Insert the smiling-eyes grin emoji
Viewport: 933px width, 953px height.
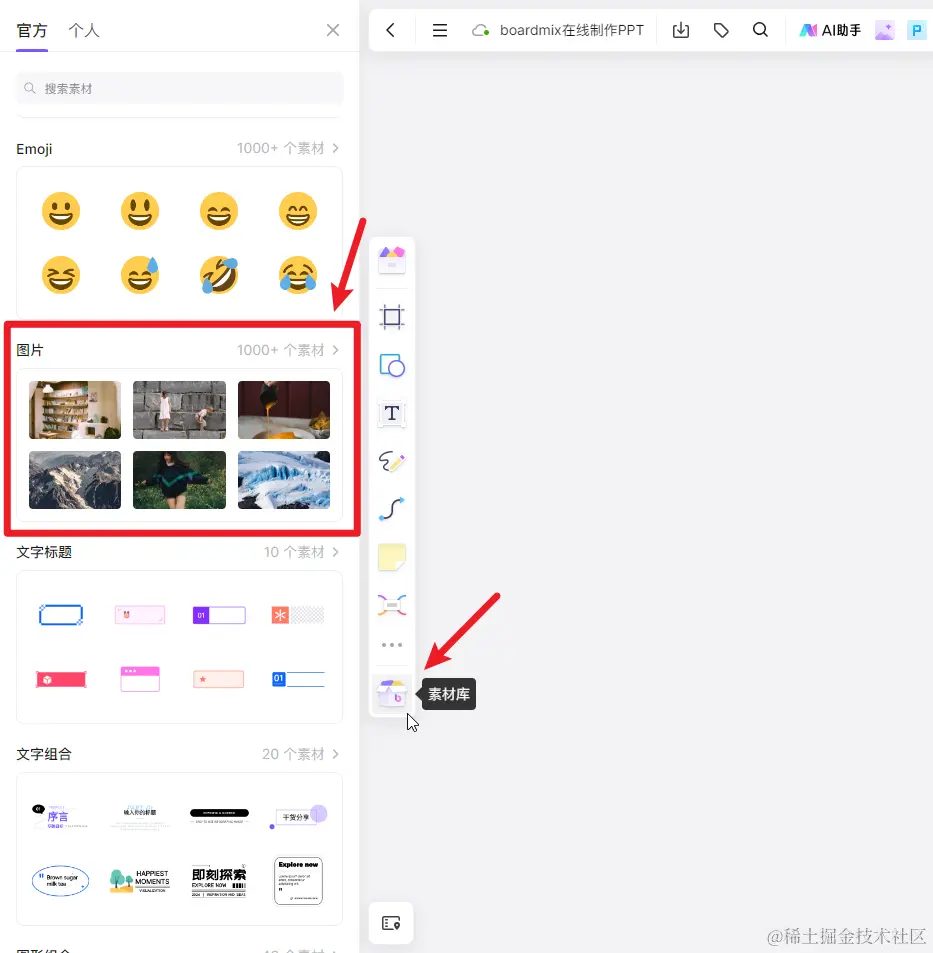coord(219,211)
